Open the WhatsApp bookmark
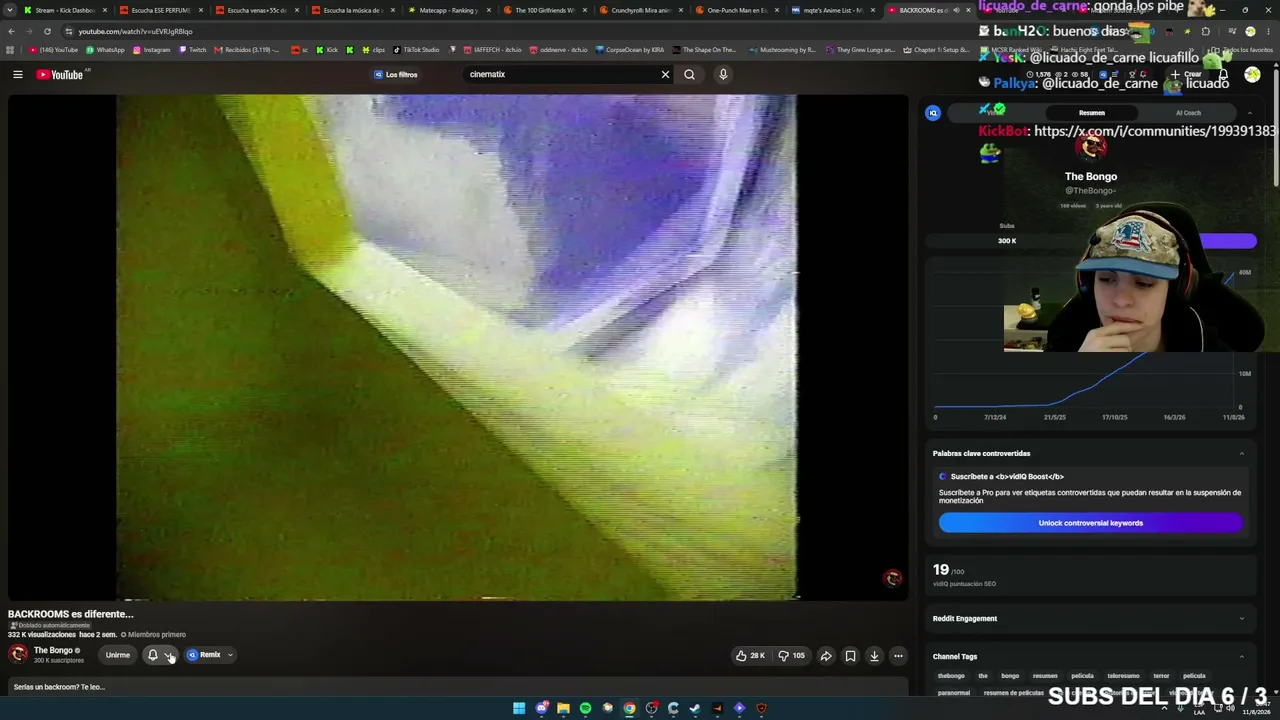The image size is (1280, 720). click(105, 50)
